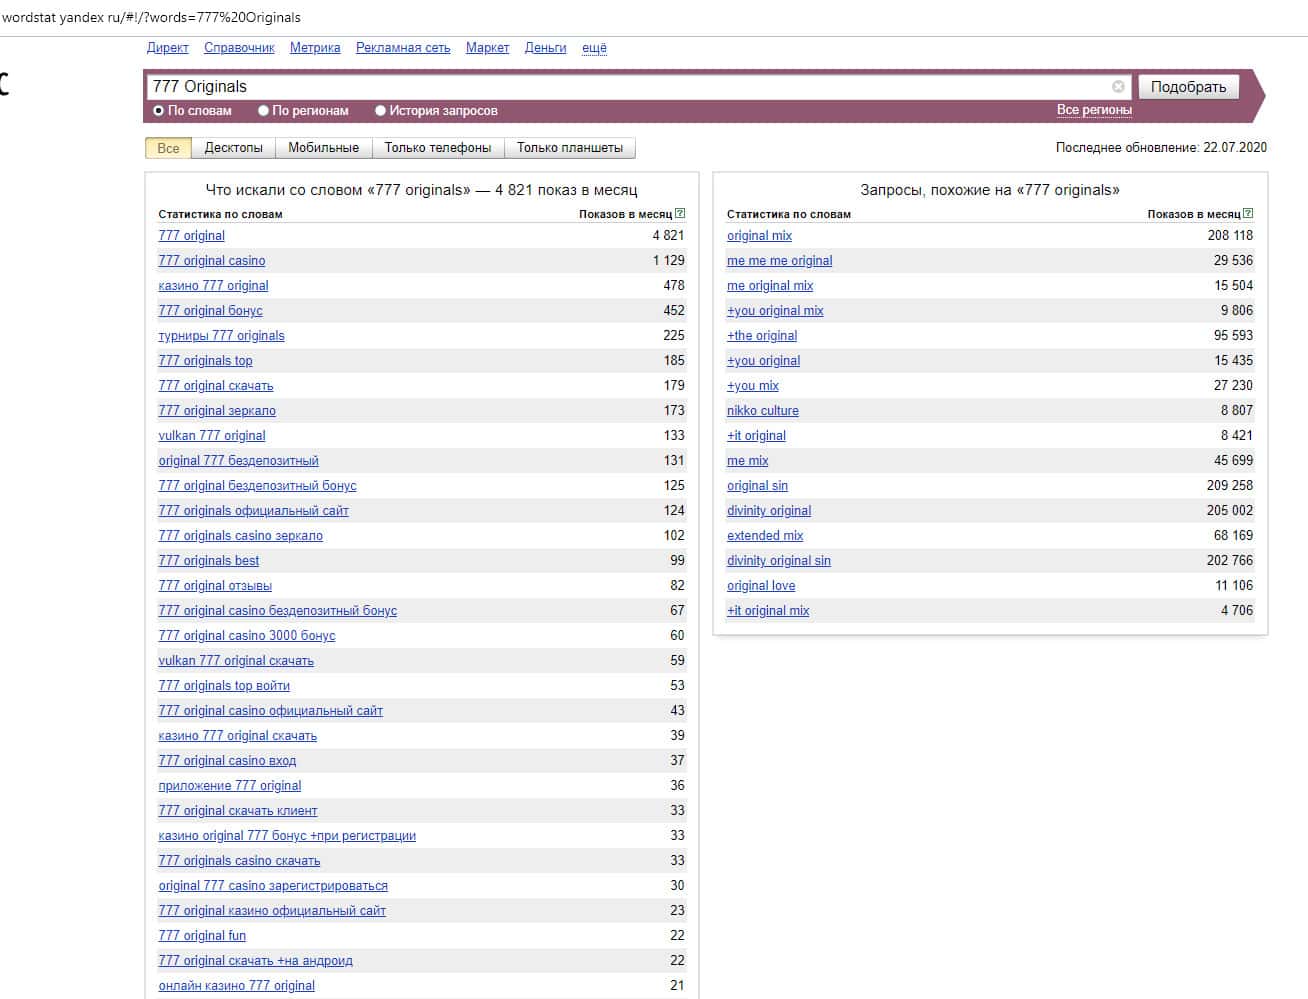Click the "турниры 777 originals" query

click(x=221, y=336)
